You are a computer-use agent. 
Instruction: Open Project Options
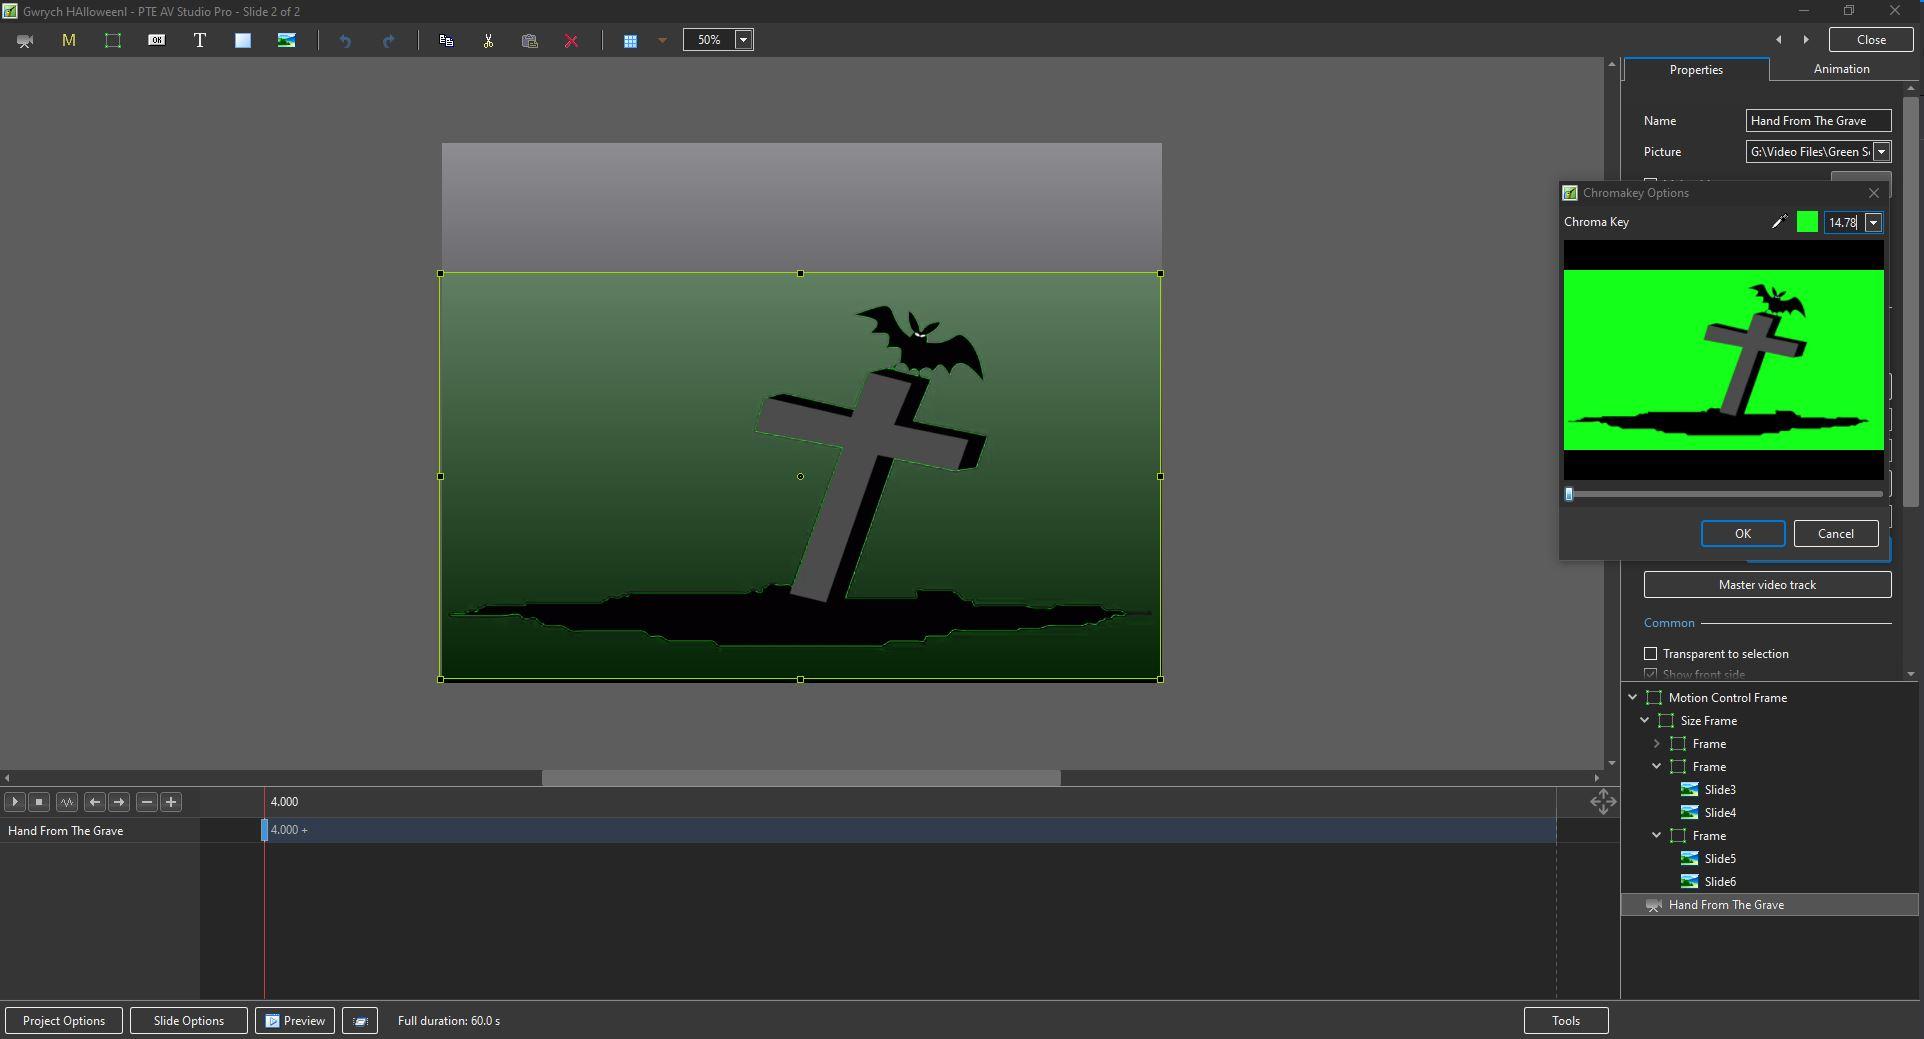[x=64, y=1021]
